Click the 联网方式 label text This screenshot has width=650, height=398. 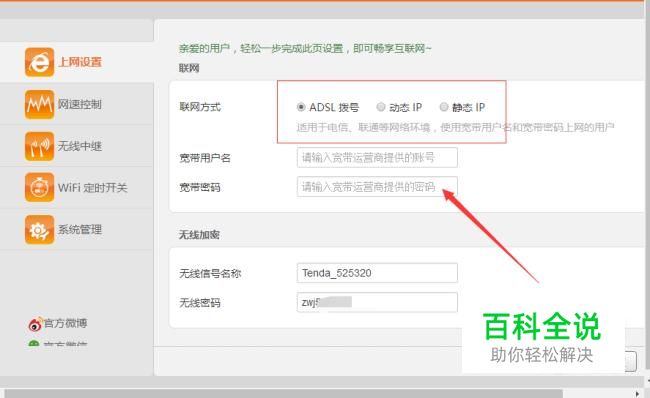pyautogui.click(x=200, y=107)
